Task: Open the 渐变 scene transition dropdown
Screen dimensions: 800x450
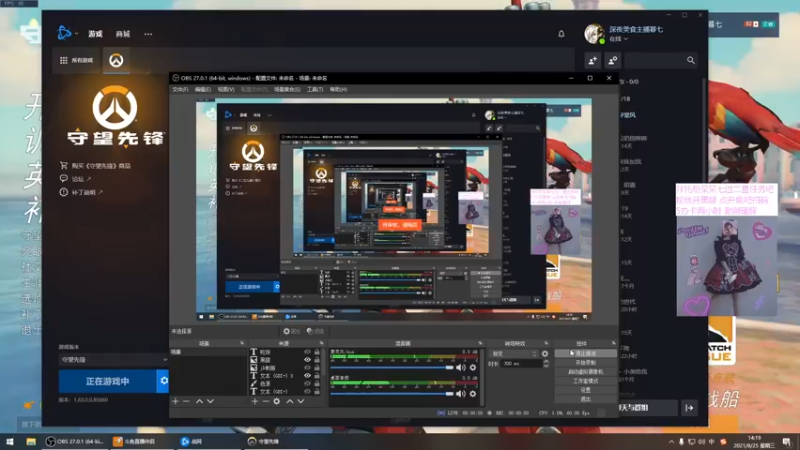Action: click(x=513, y=354)
